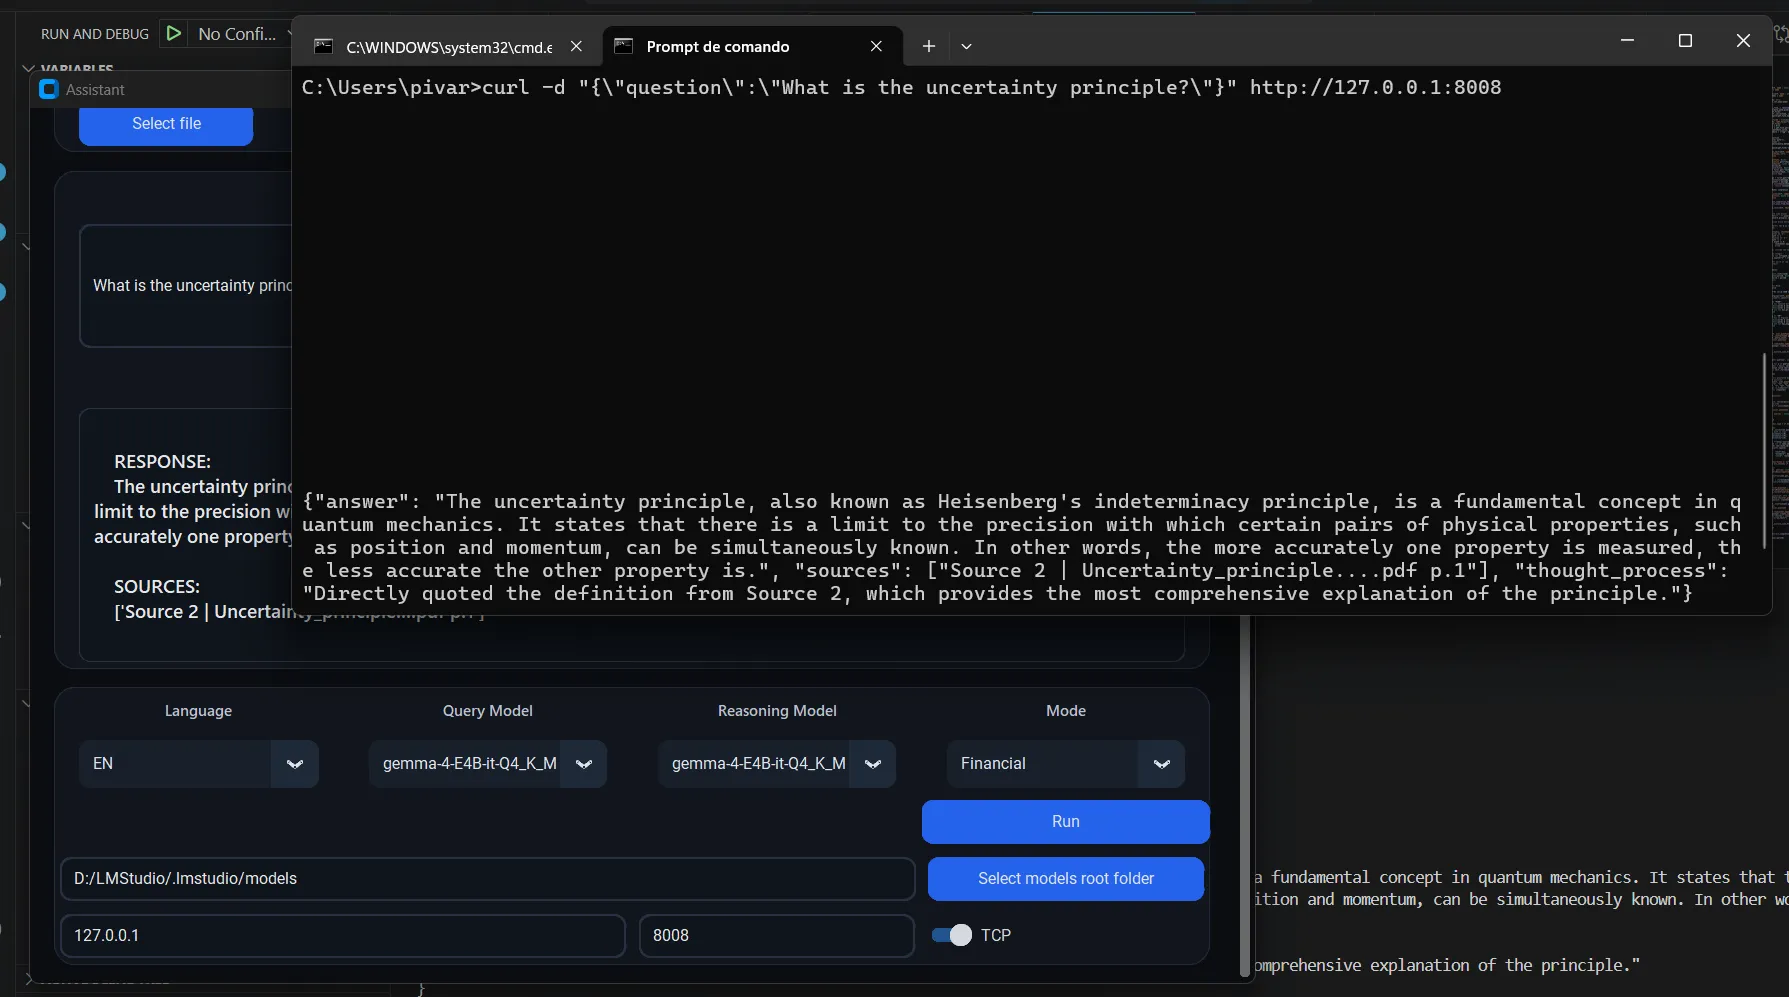Image resolution: width=1789 pixels, height=997 pixels.
Task: Click the question text box in Assistant
Action: click(x=186, y=286)
